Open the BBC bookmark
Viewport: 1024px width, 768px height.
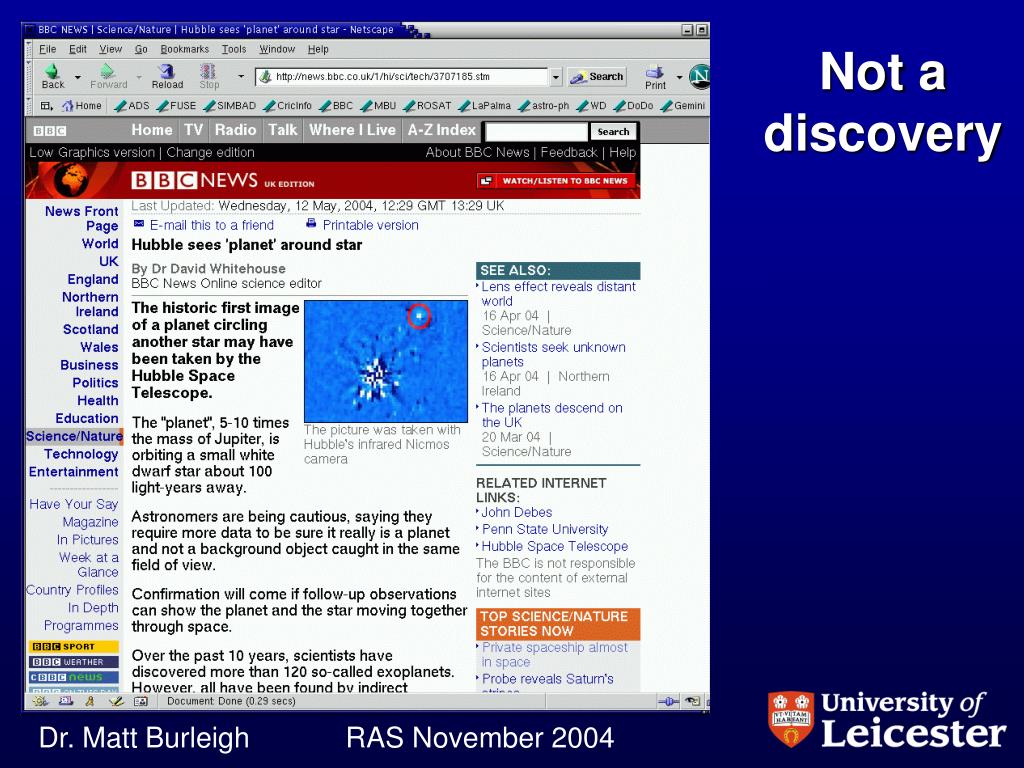click(x=336, y=106)
